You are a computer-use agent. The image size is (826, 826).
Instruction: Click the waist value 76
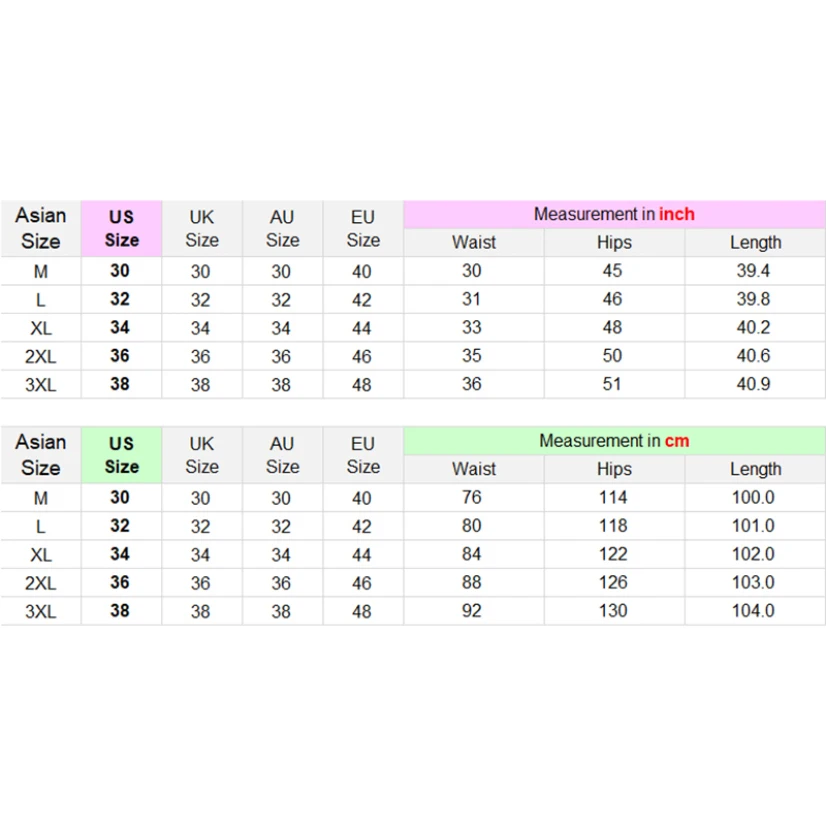(472, 498)
